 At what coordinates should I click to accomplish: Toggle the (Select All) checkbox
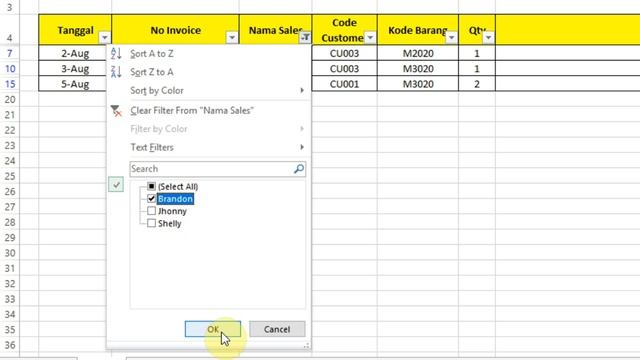coord(151,187)
